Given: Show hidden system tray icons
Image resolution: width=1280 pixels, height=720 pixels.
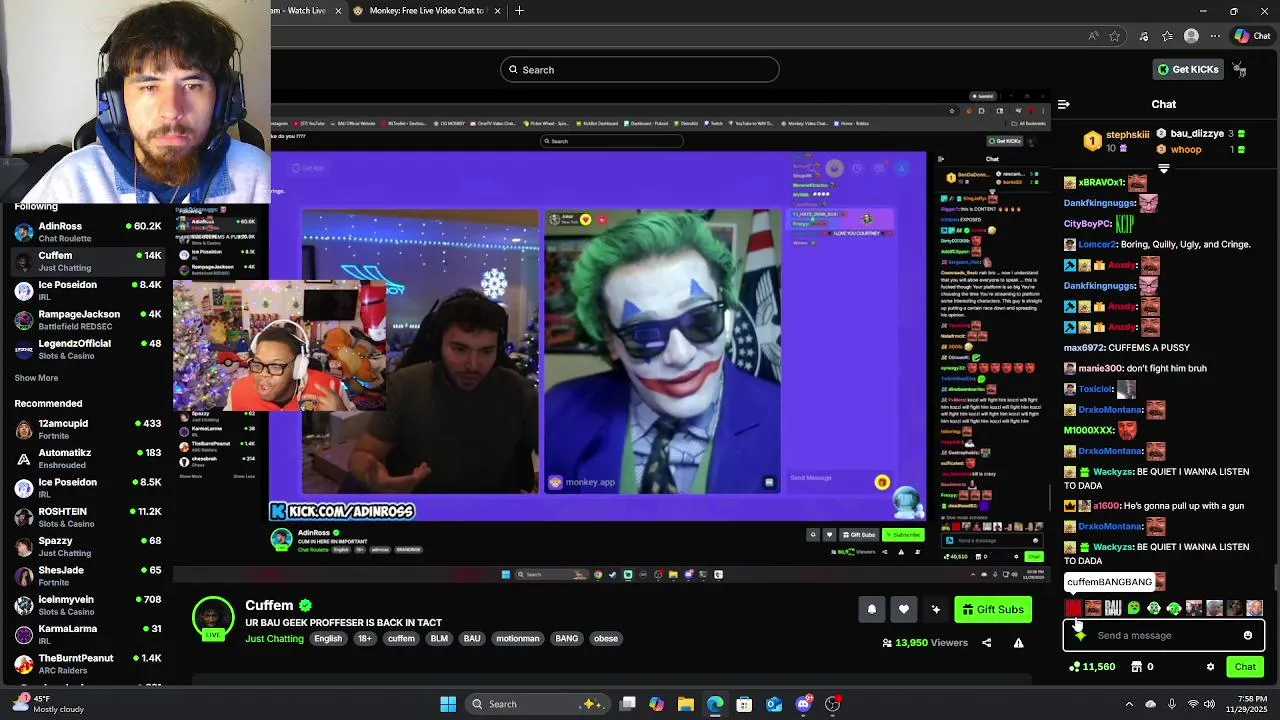Looking at the screenshot, I should 1129,704.
